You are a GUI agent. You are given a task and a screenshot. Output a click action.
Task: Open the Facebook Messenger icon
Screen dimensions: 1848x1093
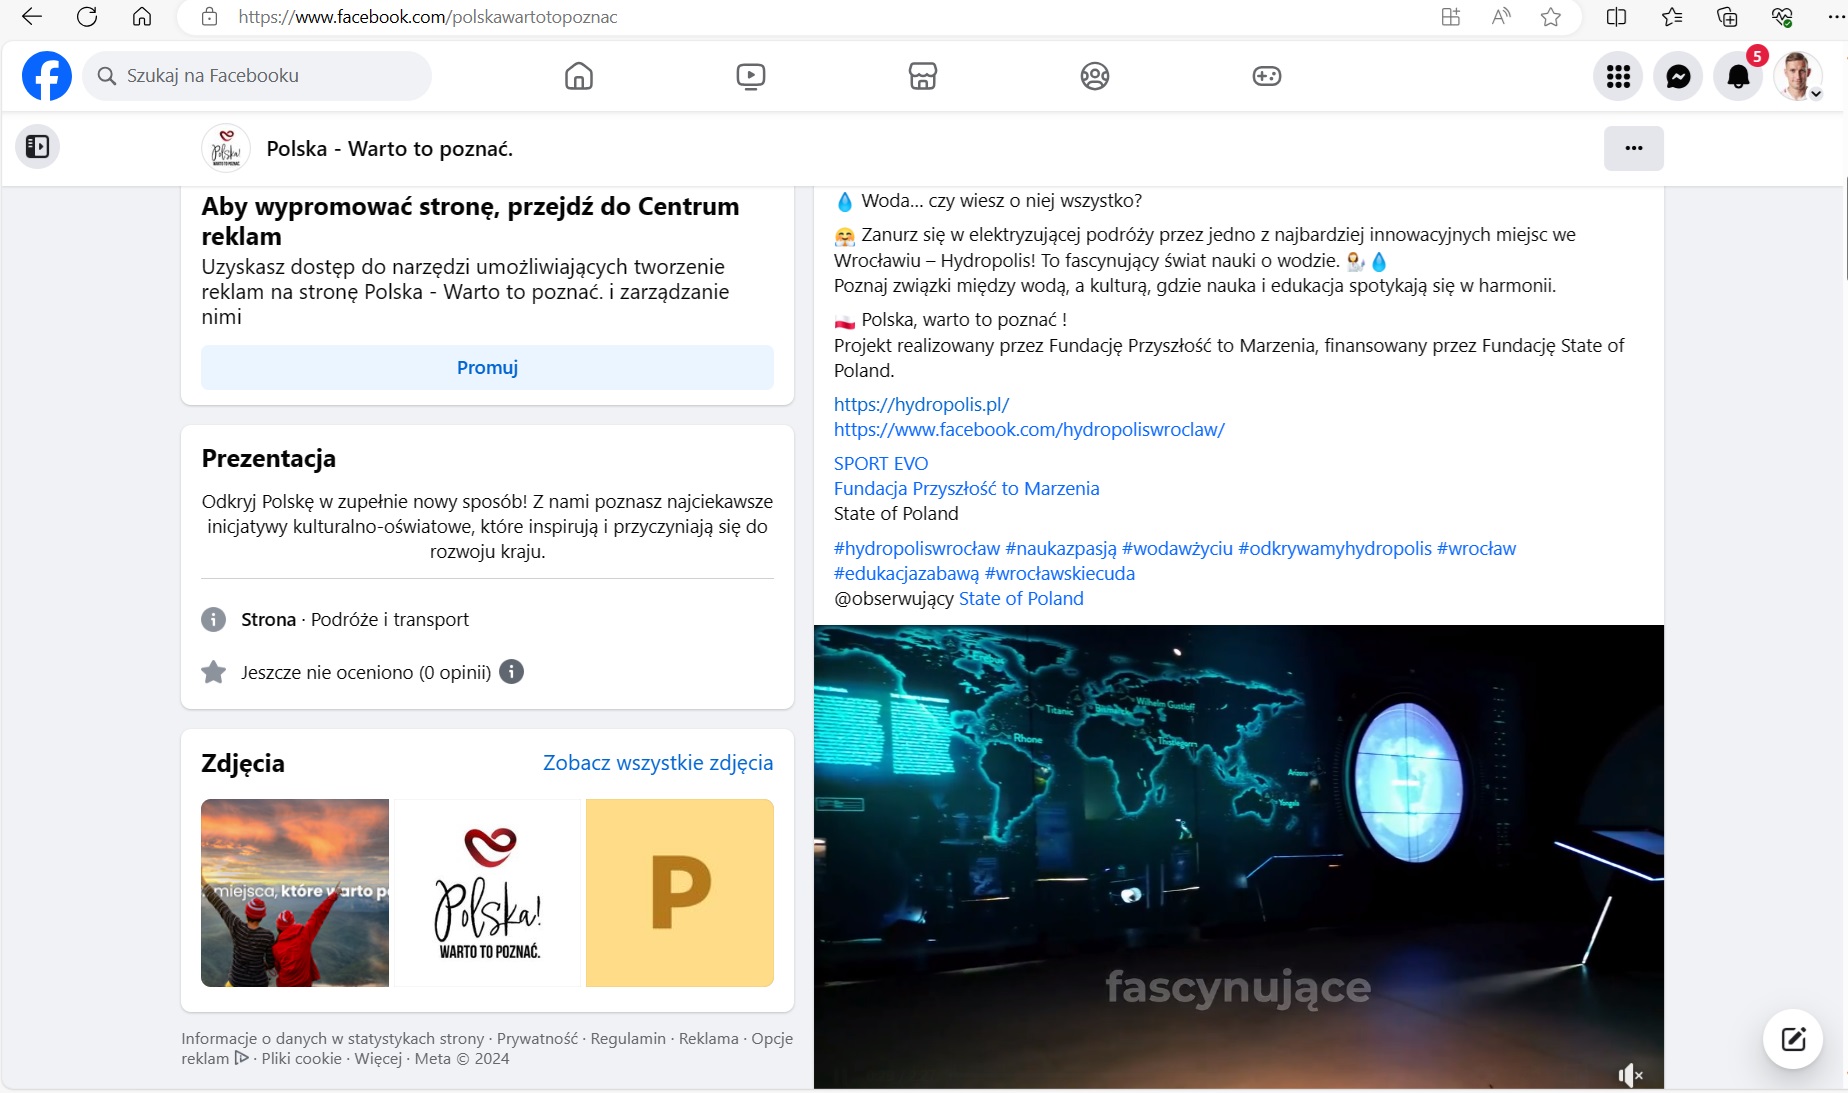click(x=1678, y=76)
